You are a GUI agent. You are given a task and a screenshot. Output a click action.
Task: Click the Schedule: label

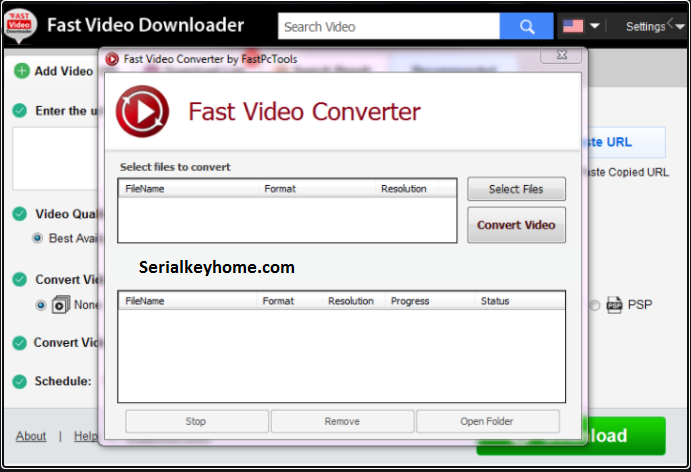point(63,381)
